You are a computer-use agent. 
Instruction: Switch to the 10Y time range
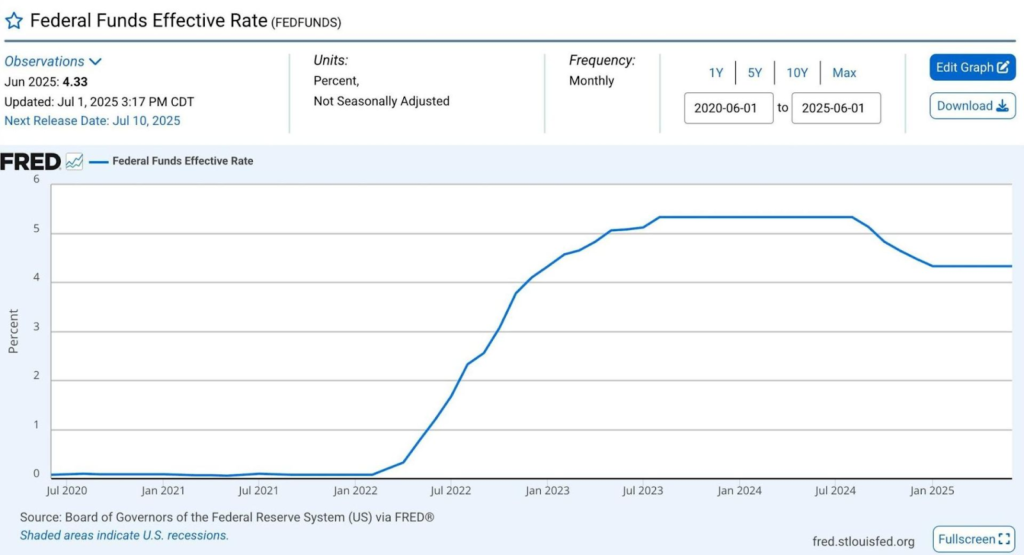point(797,73)
